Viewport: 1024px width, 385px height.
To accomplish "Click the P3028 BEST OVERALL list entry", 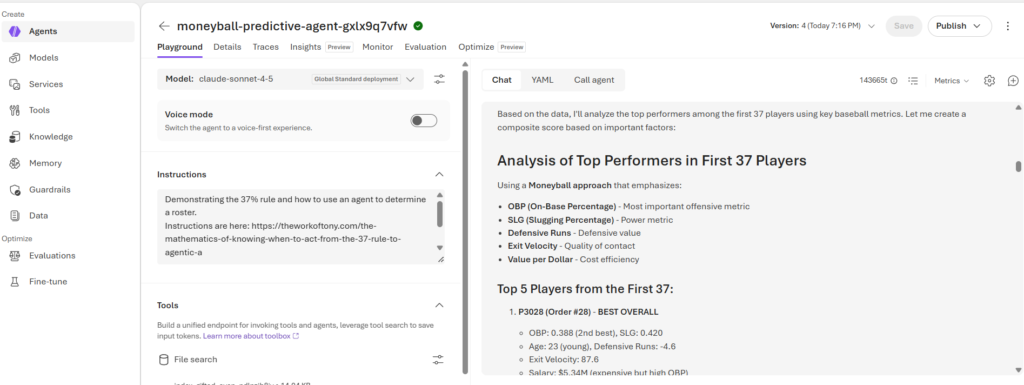I will [x=588, y=312].
